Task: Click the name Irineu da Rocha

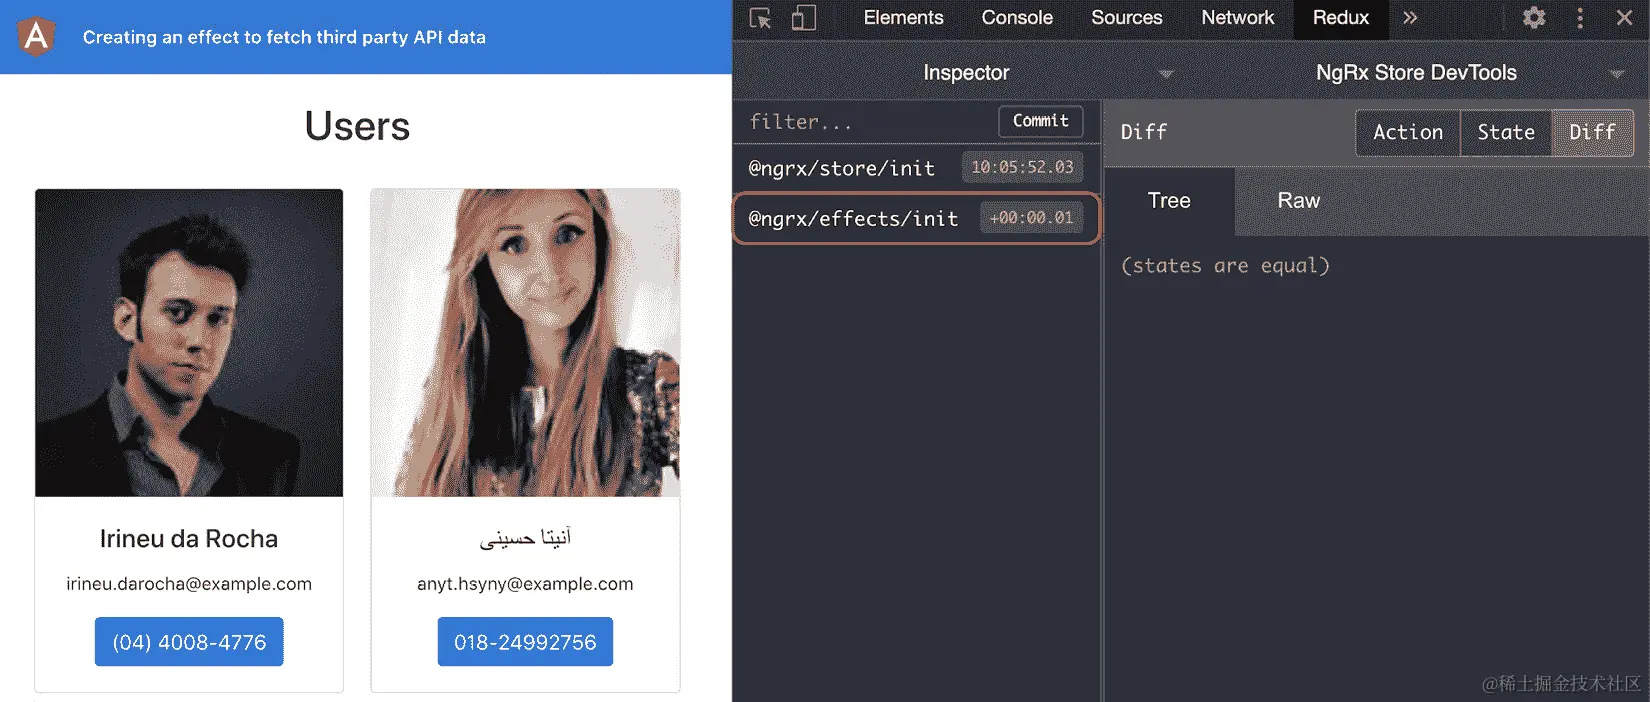Action: [x=189, y=539]
